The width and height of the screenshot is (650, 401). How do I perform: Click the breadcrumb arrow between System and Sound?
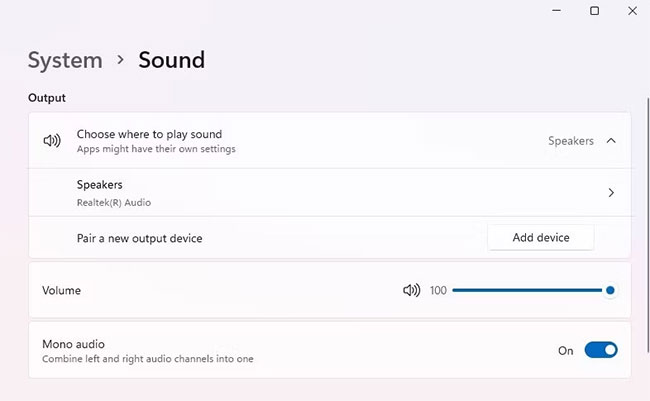coord(120,60)
